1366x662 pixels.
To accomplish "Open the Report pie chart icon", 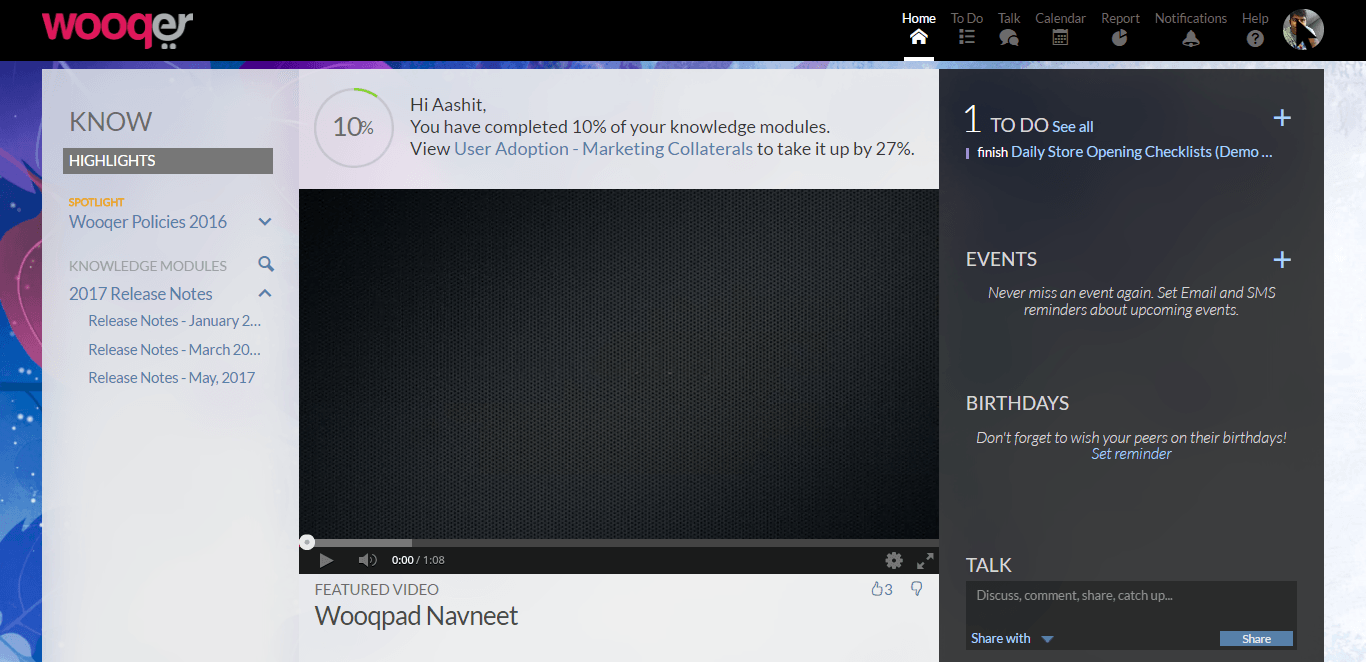I will pyautogui.click(x=1119, y=38).
